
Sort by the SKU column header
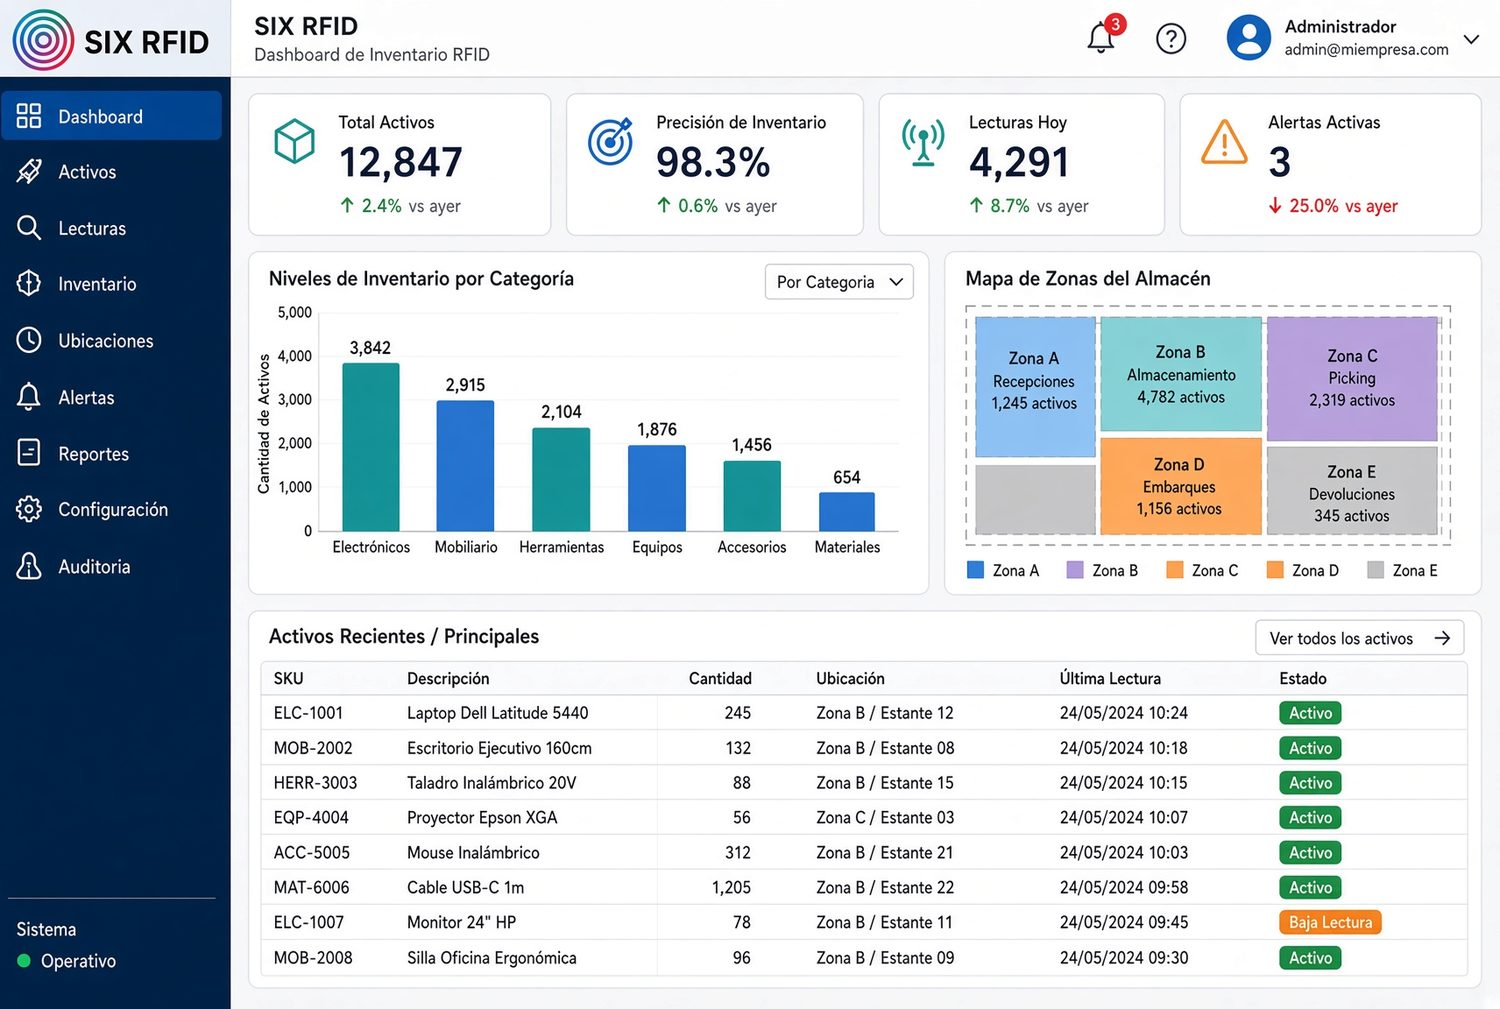click(288, 678)
